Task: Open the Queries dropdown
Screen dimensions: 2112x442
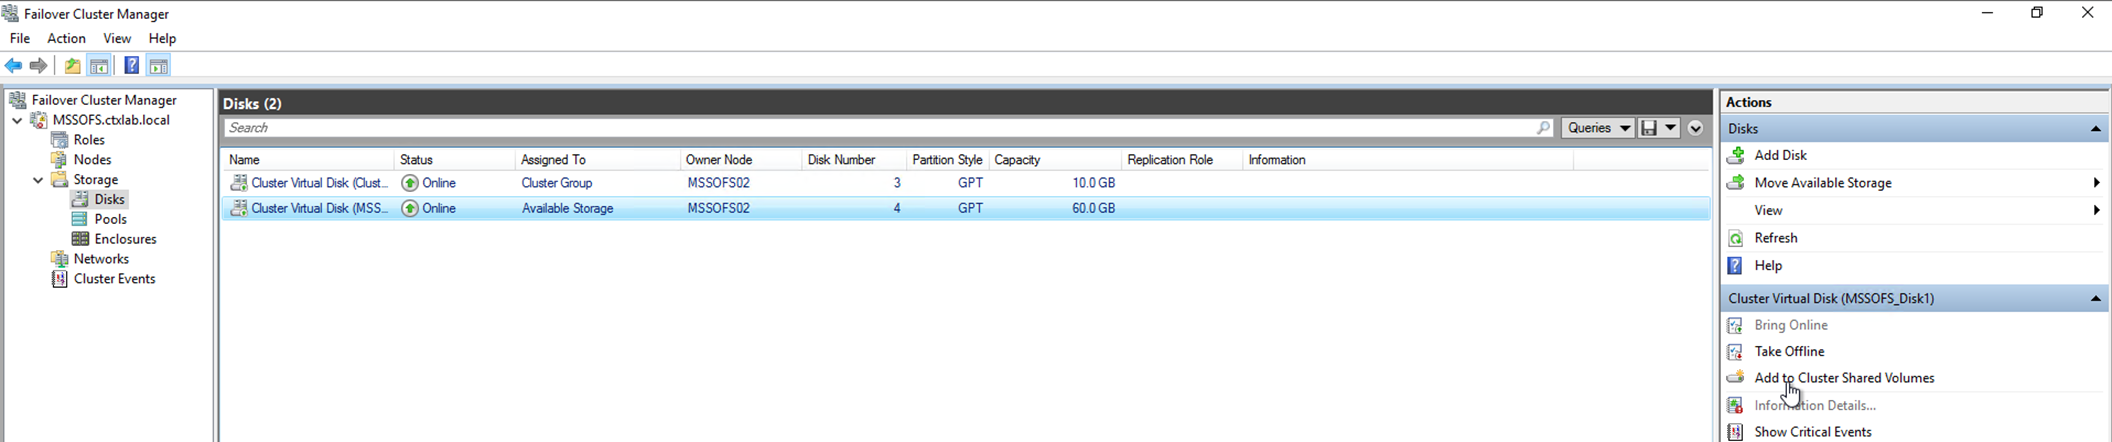Action: (1598, 128)
